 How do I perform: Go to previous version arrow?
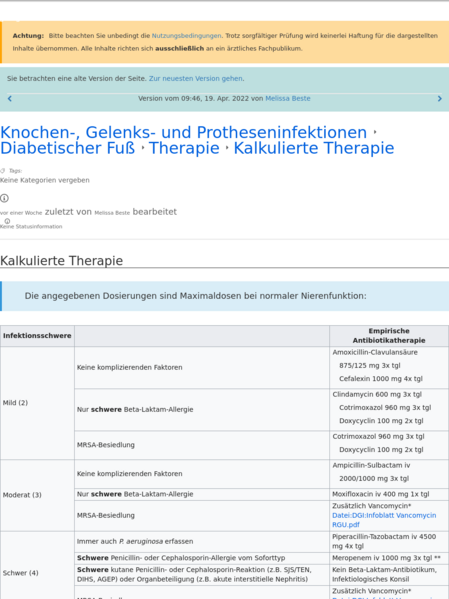click(10, 99)
